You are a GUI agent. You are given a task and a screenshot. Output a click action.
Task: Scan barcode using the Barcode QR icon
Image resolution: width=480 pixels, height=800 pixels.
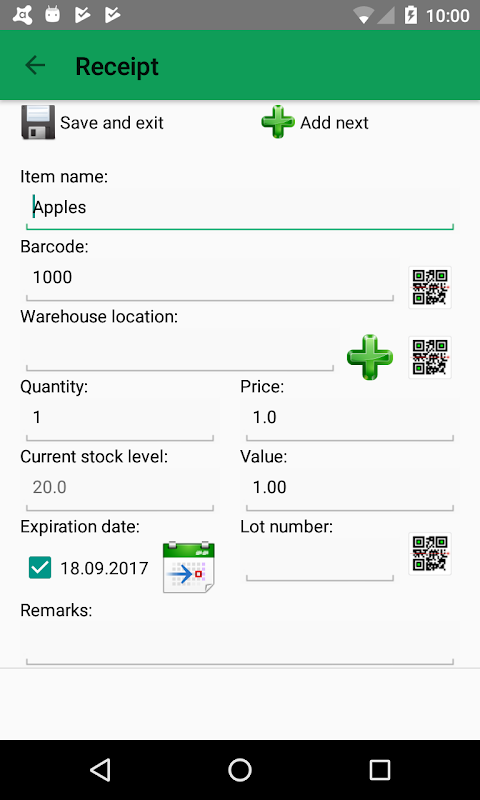tap(430, 287)
